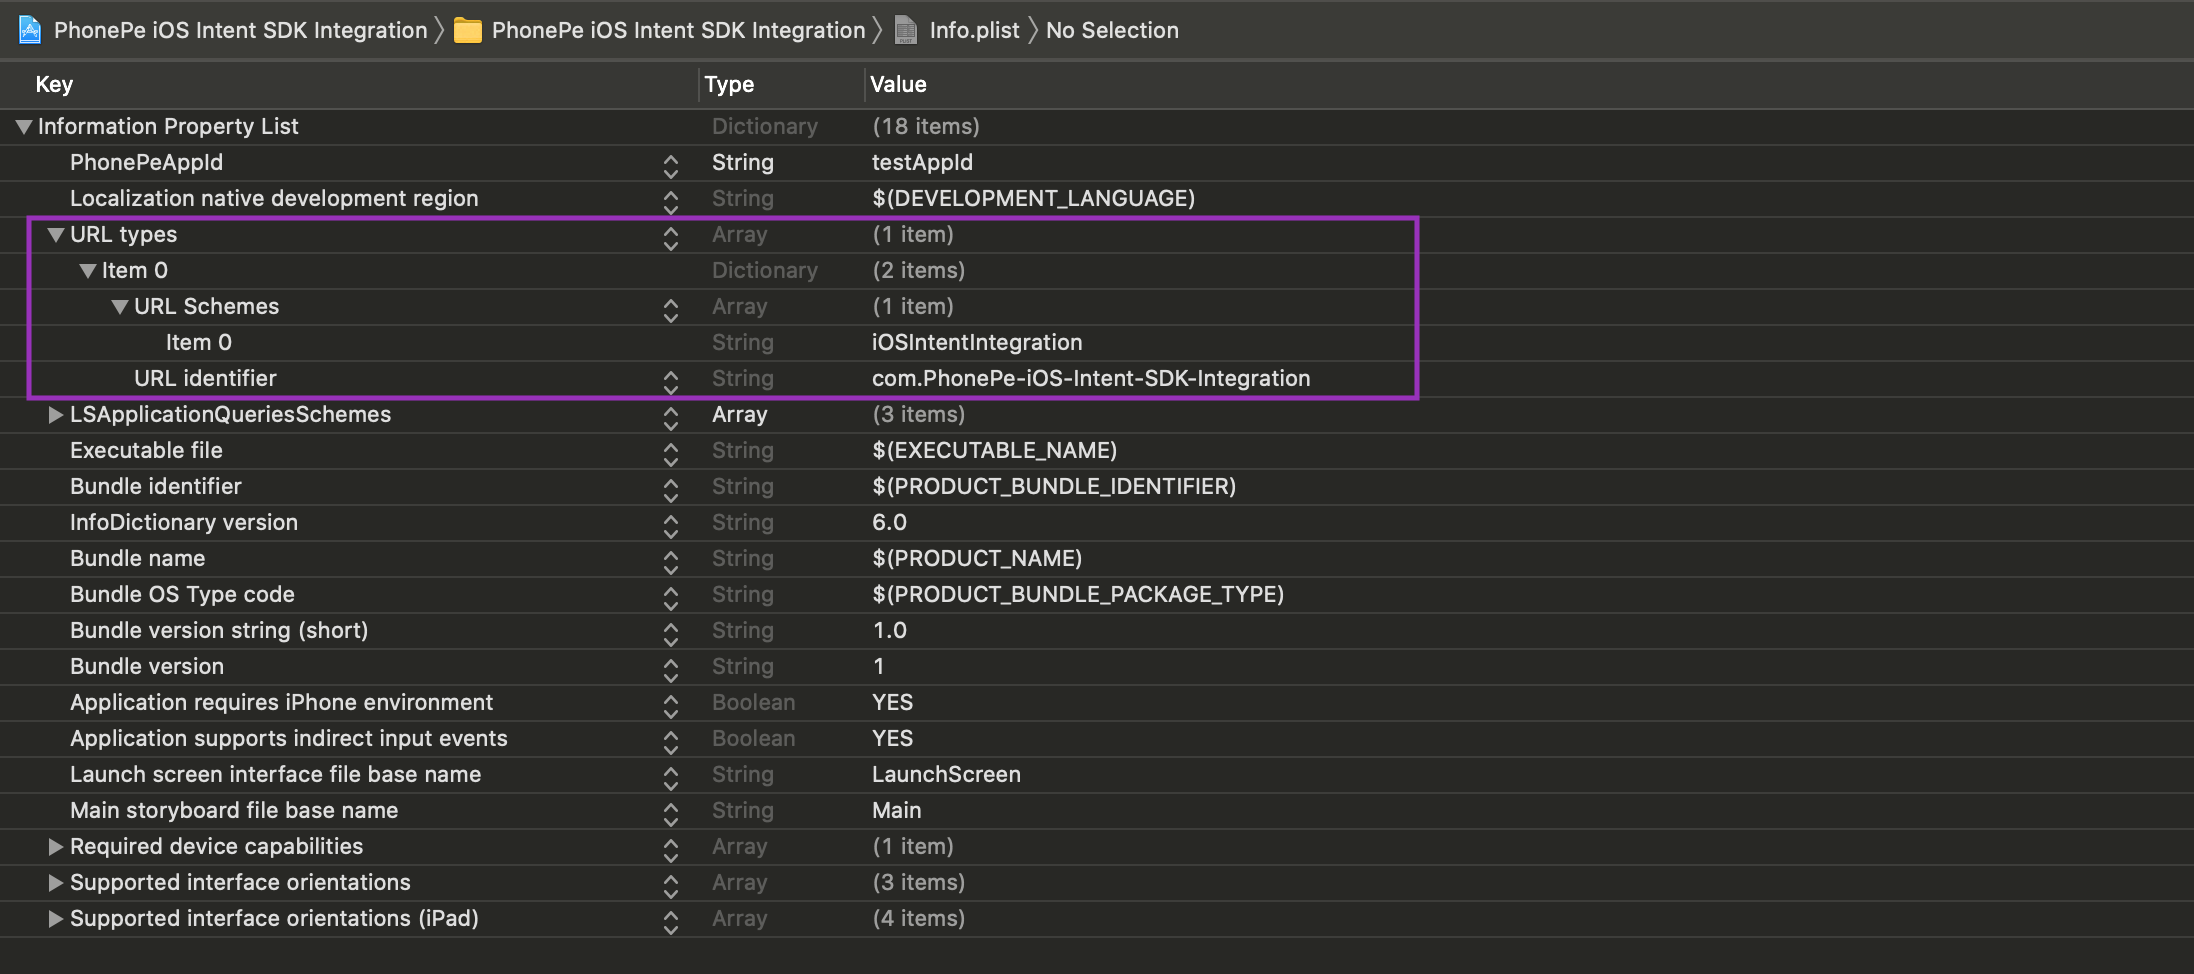Click the Value column header

pos(898,85)
